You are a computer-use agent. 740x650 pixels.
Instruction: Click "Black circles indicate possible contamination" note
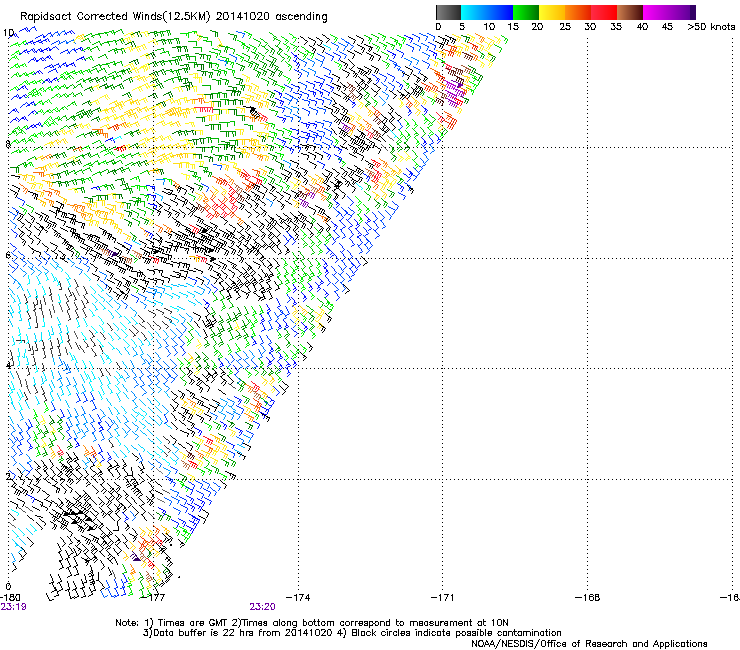coord(450,633)
